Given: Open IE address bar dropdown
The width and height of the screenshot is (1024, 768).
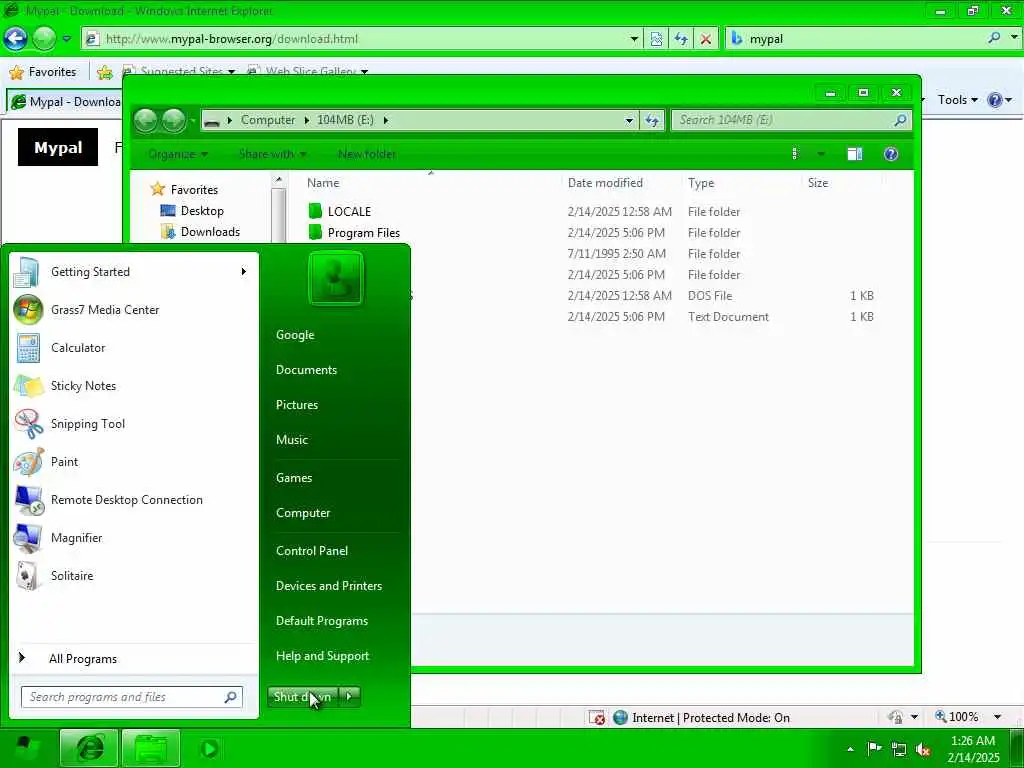Looking at the screenshot, I should [x=633, y=39].
